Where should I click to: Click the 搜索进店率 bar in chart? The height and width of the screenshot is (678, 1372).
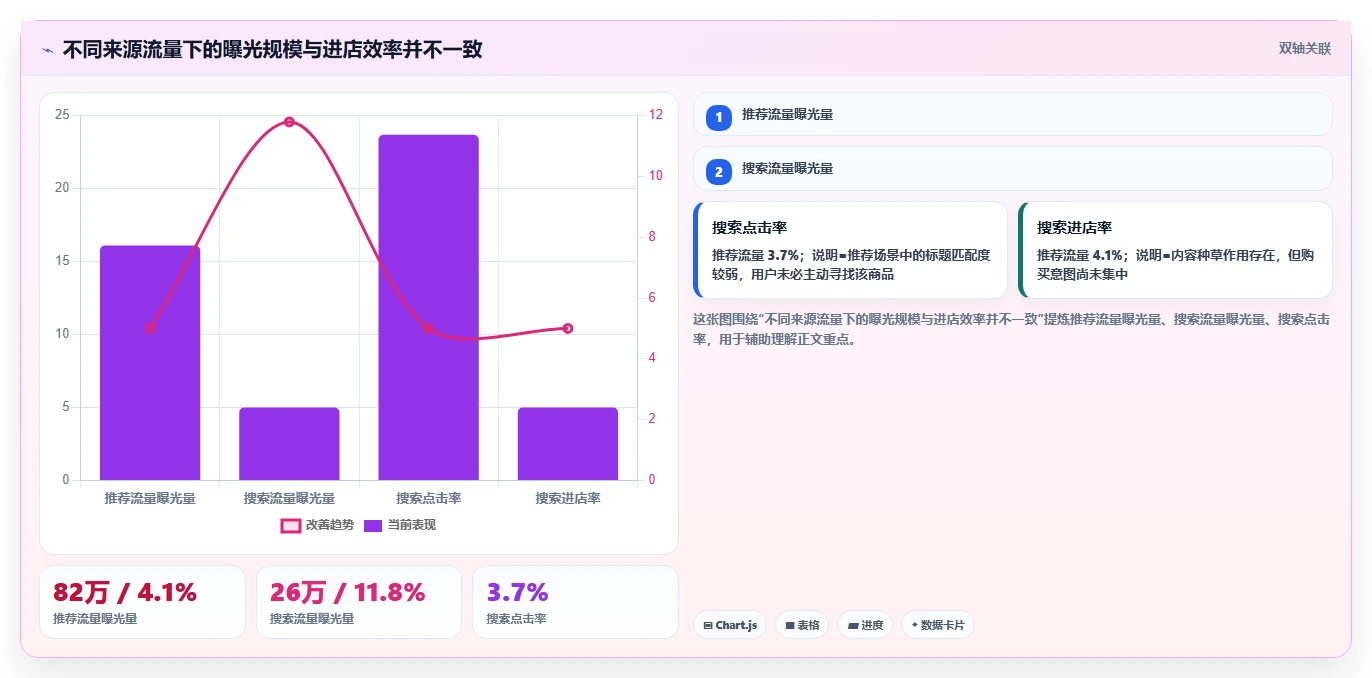click(568, 444)
